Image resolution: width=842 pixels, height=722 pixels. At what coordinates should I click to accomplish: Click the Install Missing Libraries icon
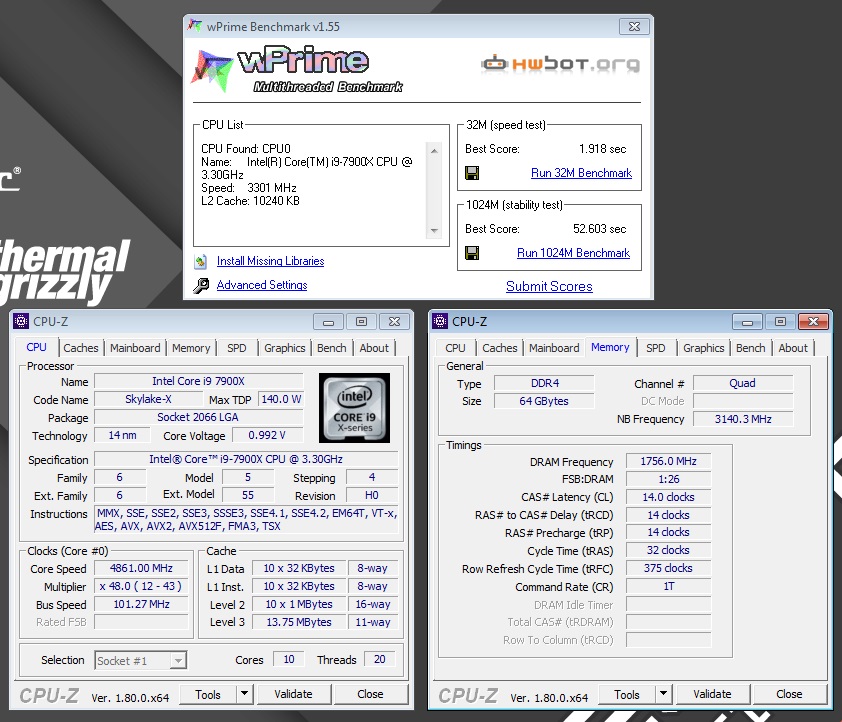coord(200,261)
